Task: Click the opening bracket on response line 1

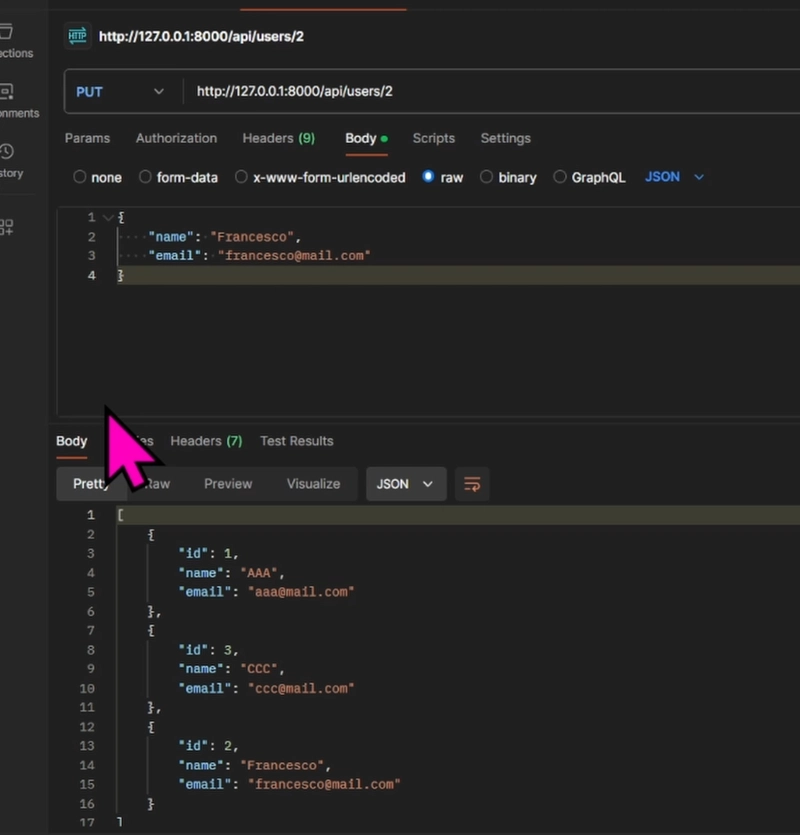Action: pyautogui.click(x=120, y=515)
